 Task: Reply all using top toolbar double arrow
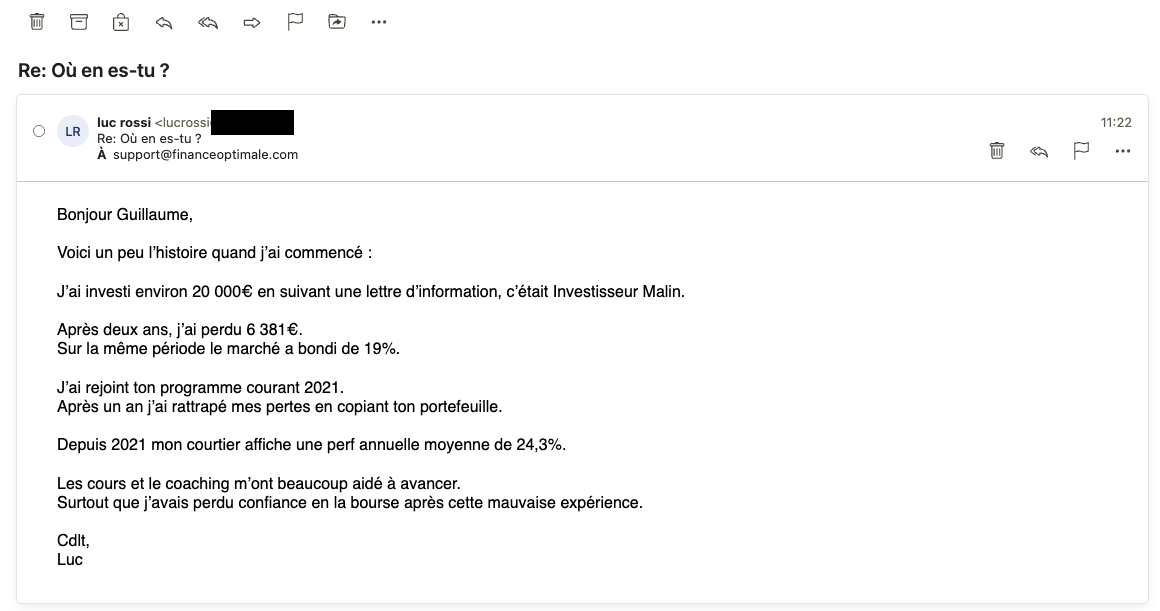[208, 23]
